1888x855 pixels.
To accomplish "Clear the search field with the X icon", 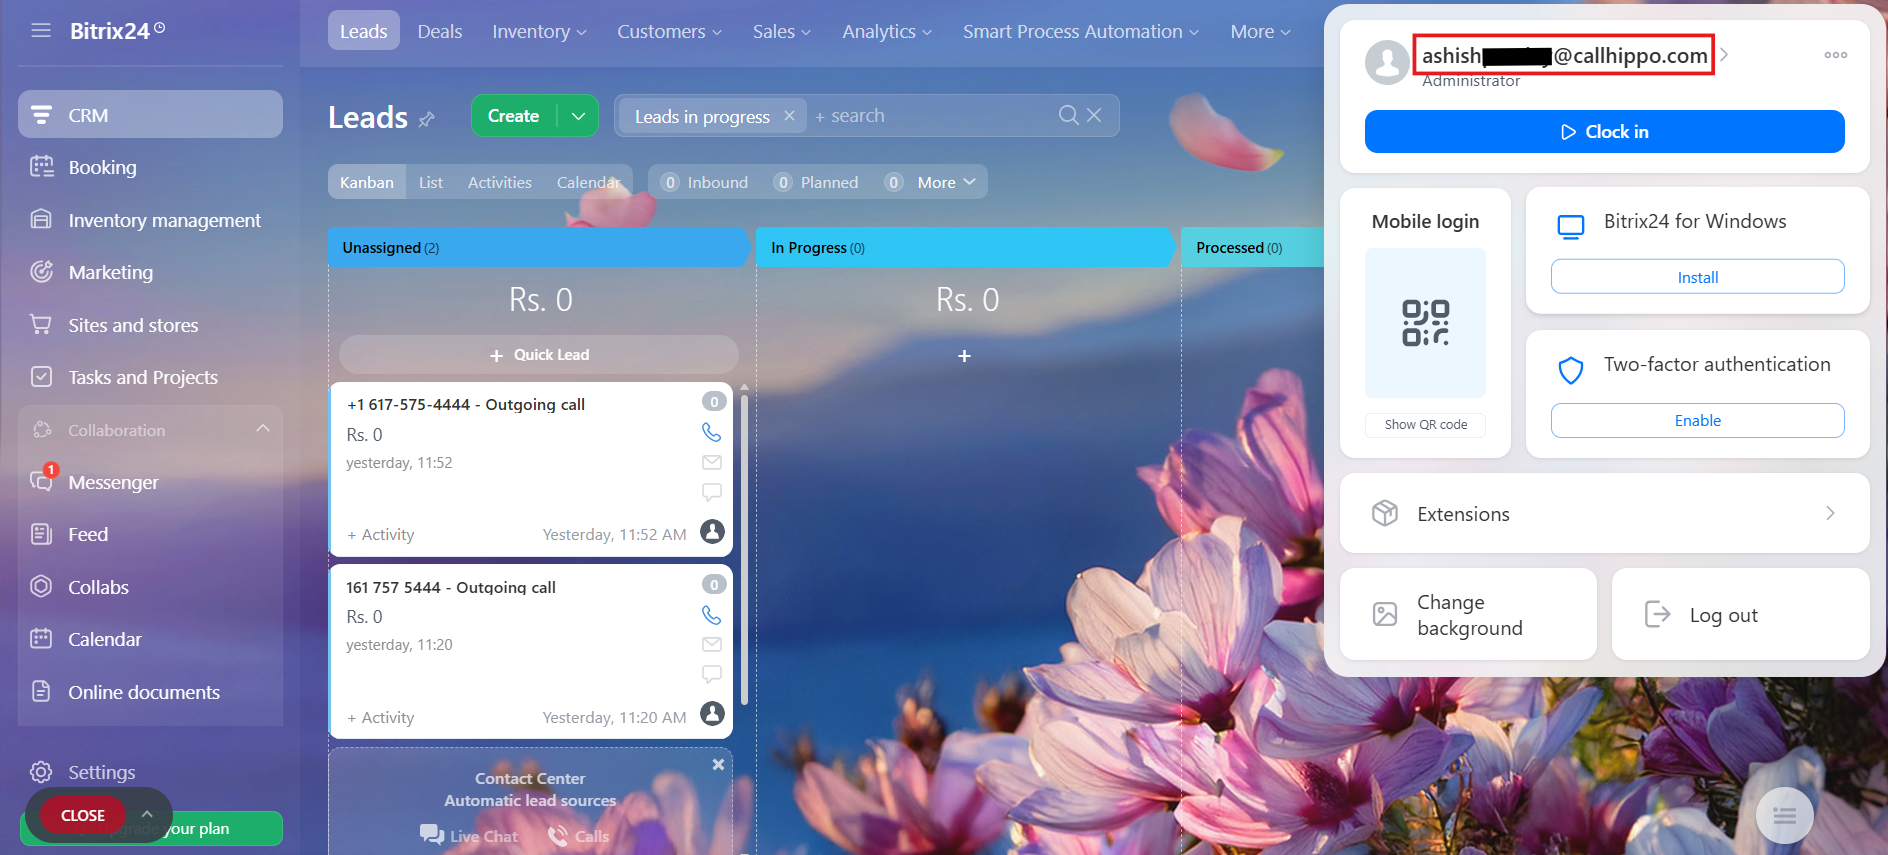I will click(1094, 115).
